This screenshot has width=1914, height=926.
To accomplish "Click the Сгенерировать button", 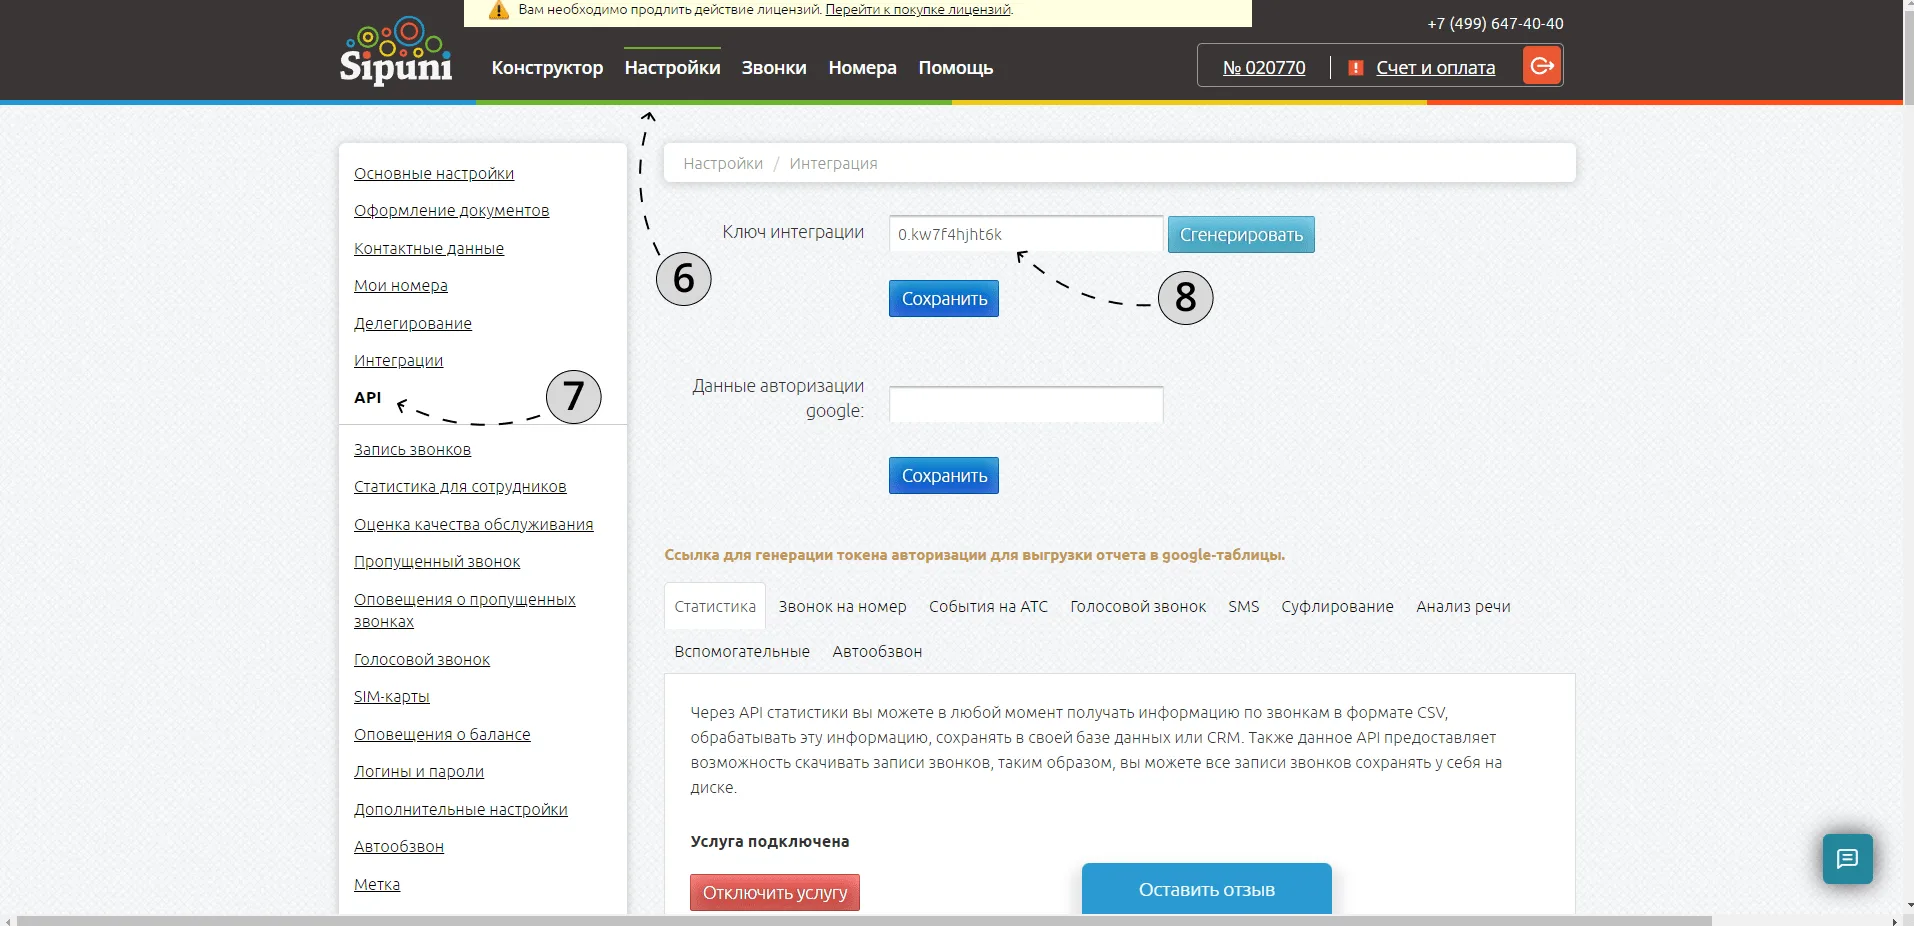I will point(1241,235).
